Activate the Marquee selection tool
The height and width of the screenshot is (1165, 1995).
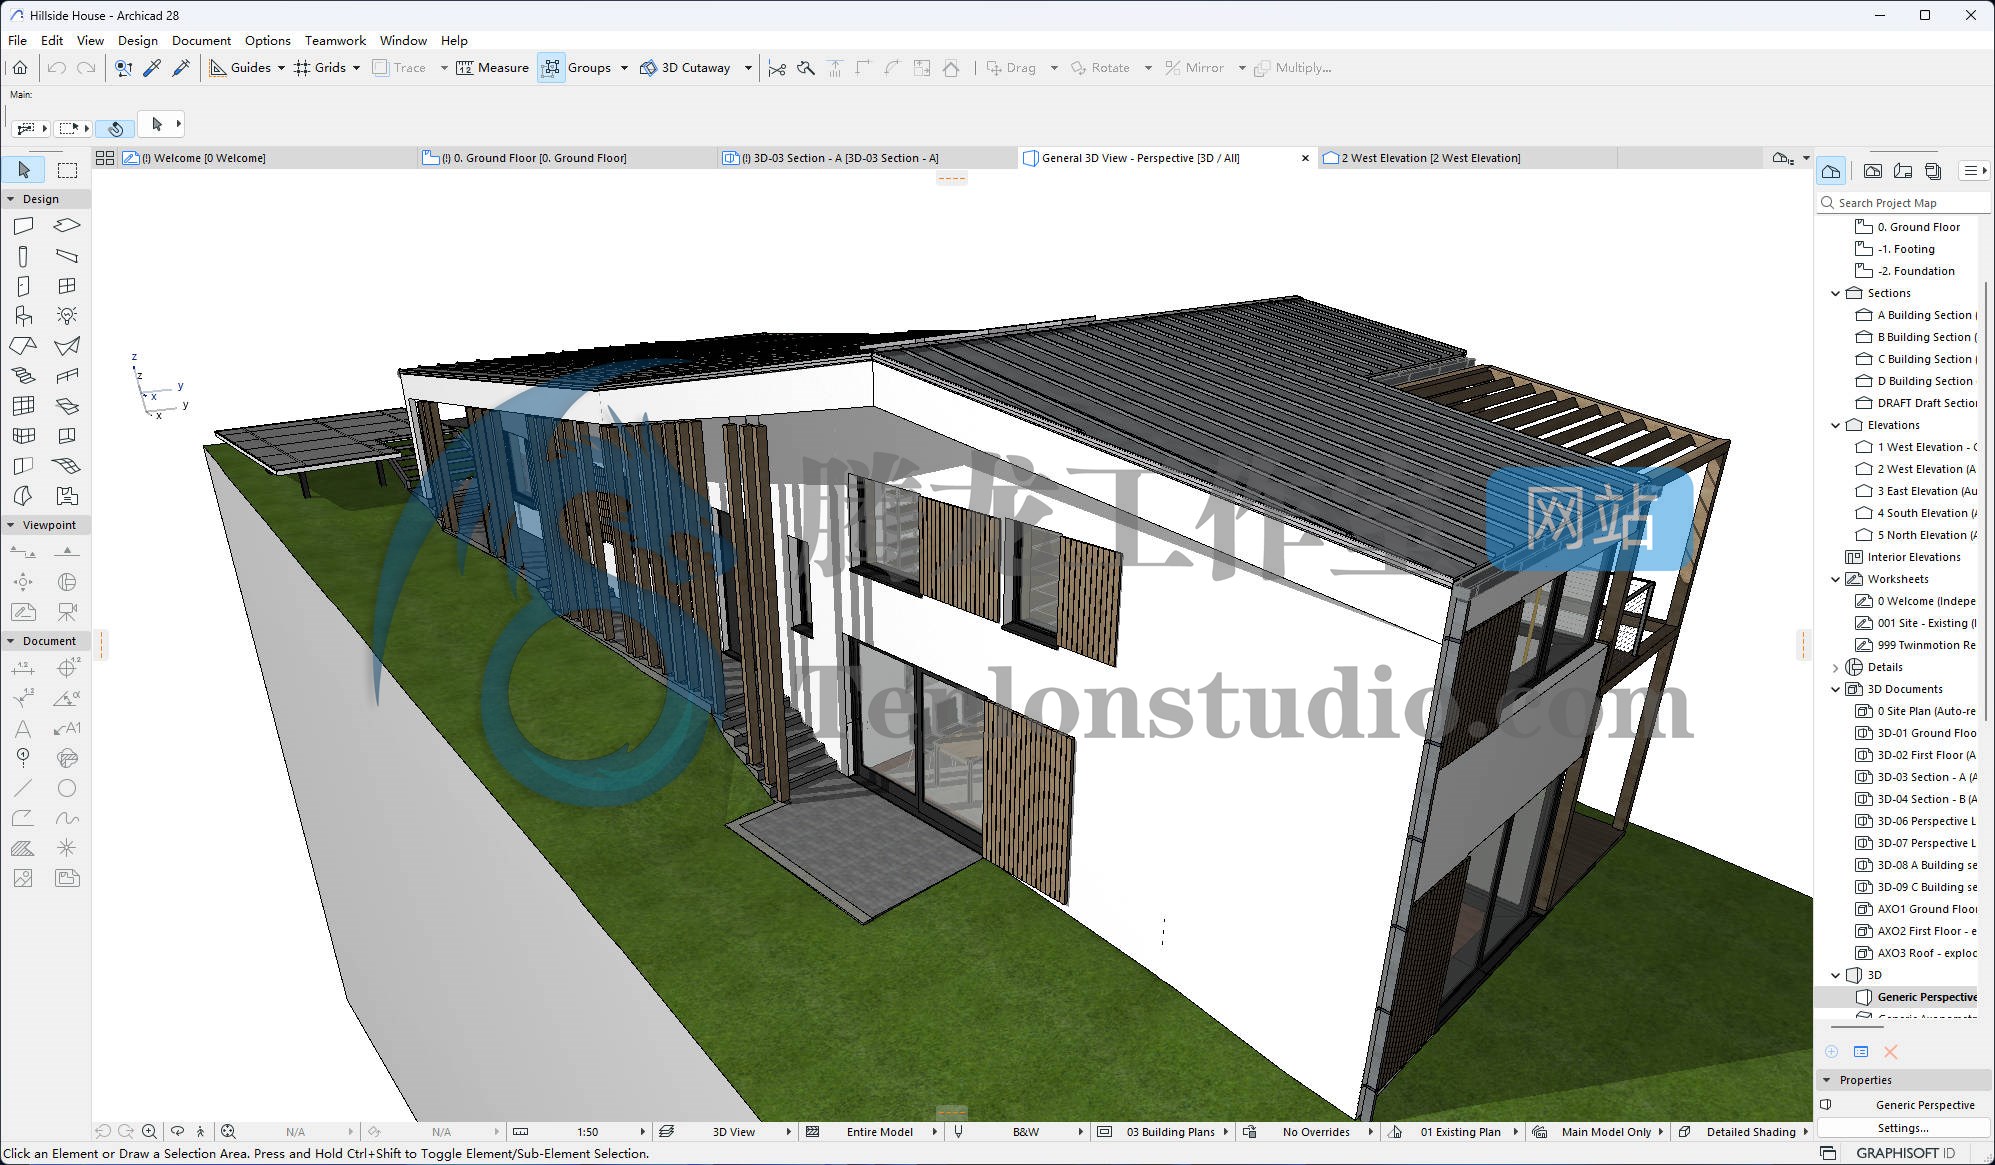tap(67, 170)
